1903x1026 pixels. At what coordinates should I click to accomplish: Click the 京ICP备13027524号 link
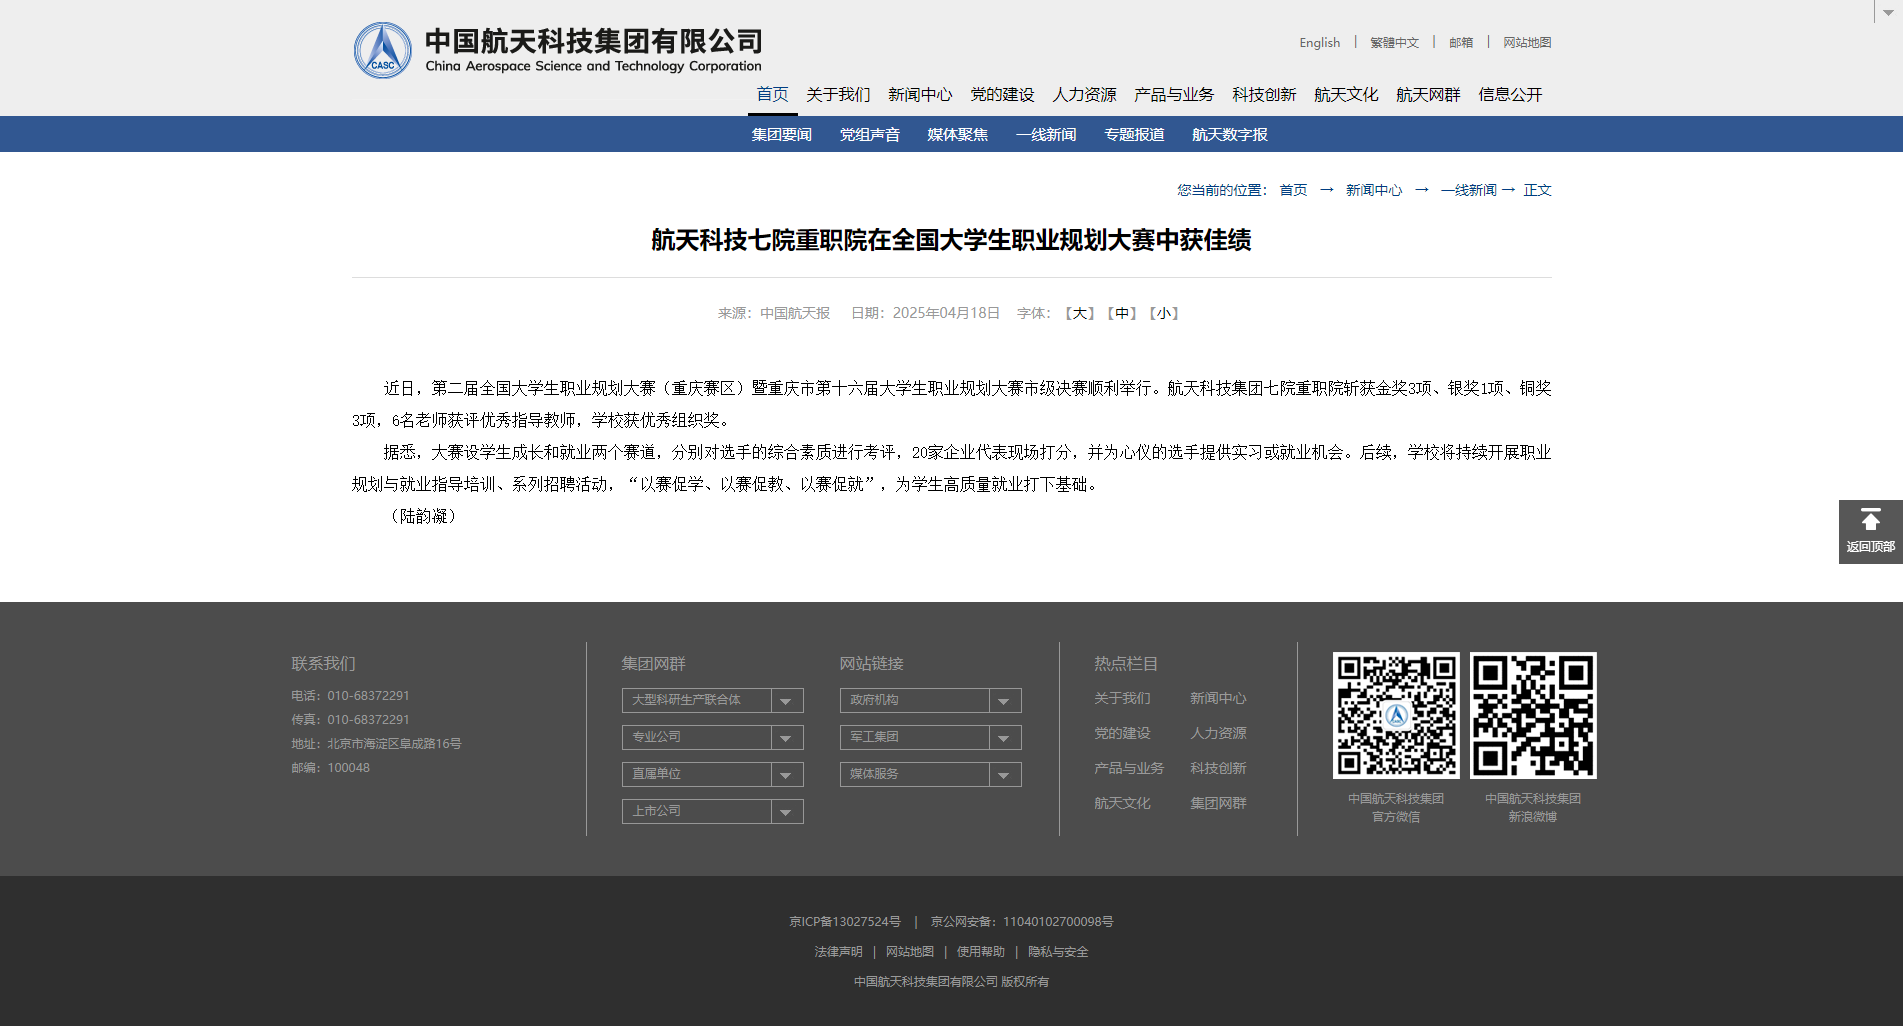(845, 922)
